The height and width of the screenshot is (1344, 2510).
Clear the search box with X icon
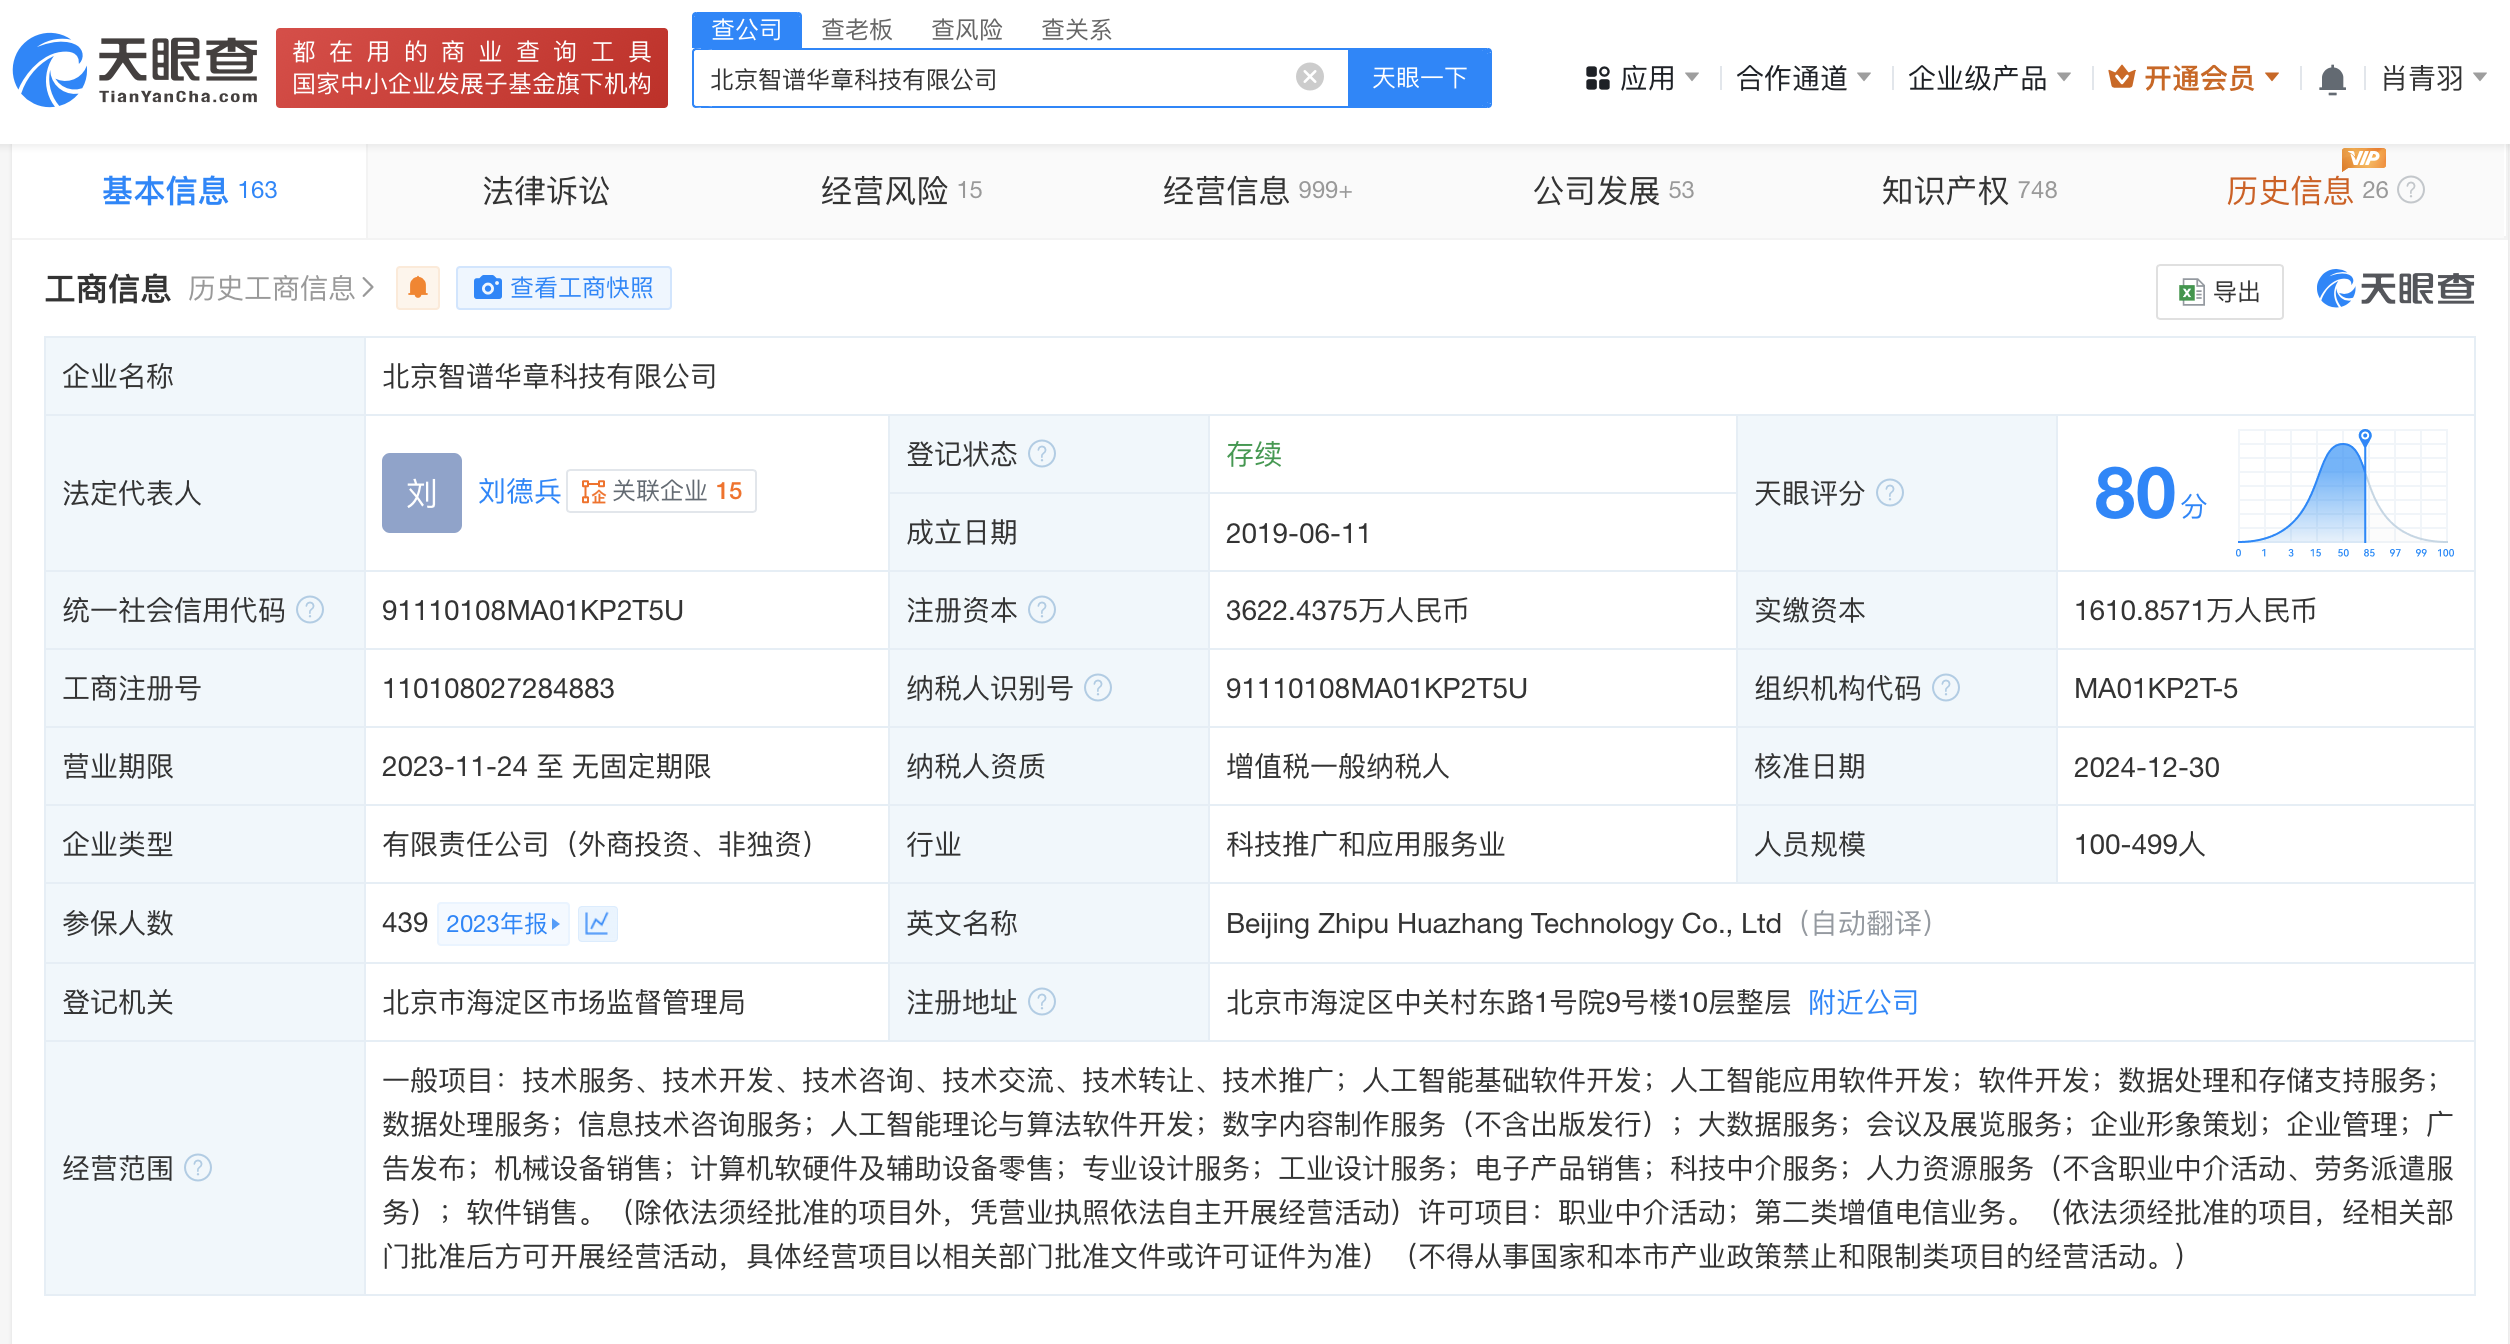coord(1309,77)
